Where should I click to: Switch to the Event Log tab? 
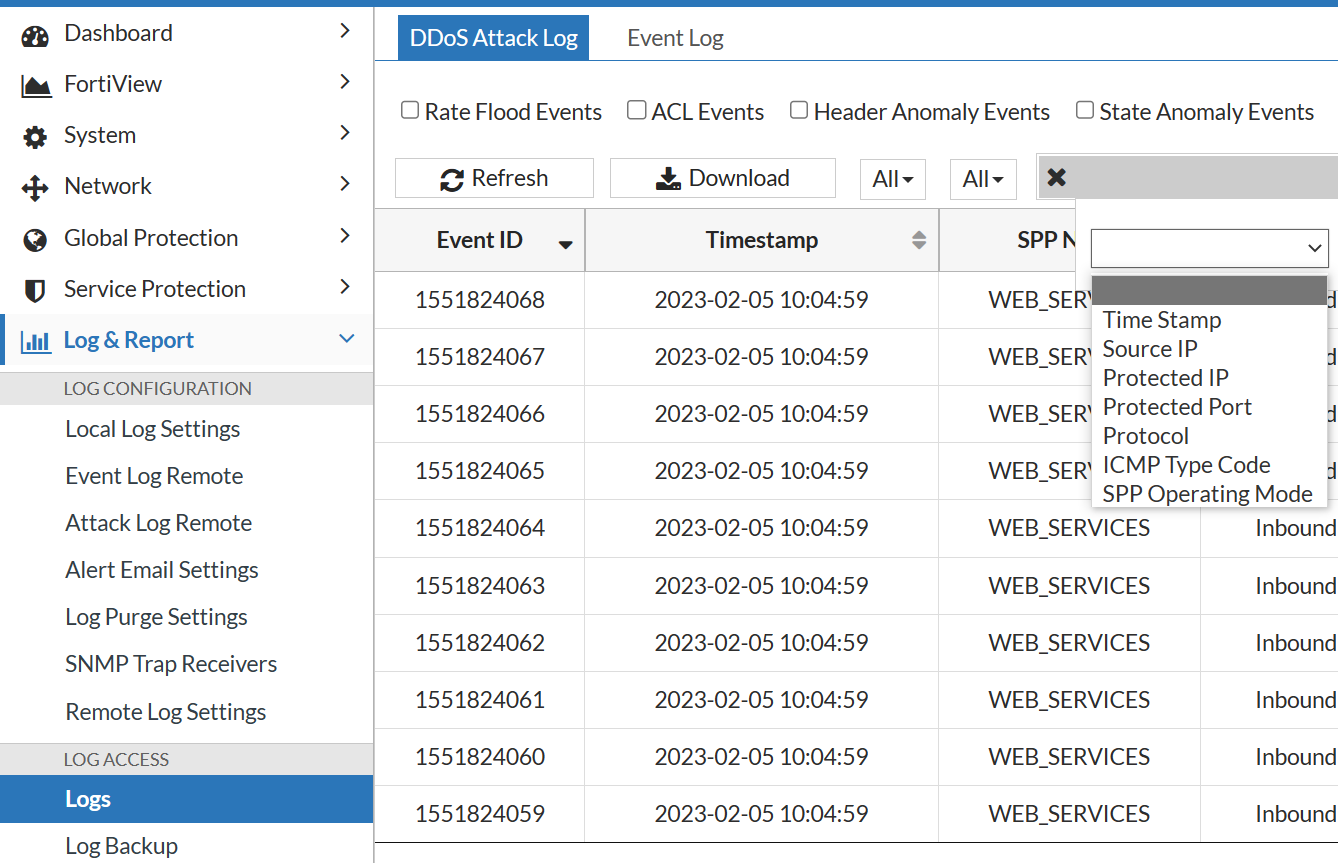675,37
